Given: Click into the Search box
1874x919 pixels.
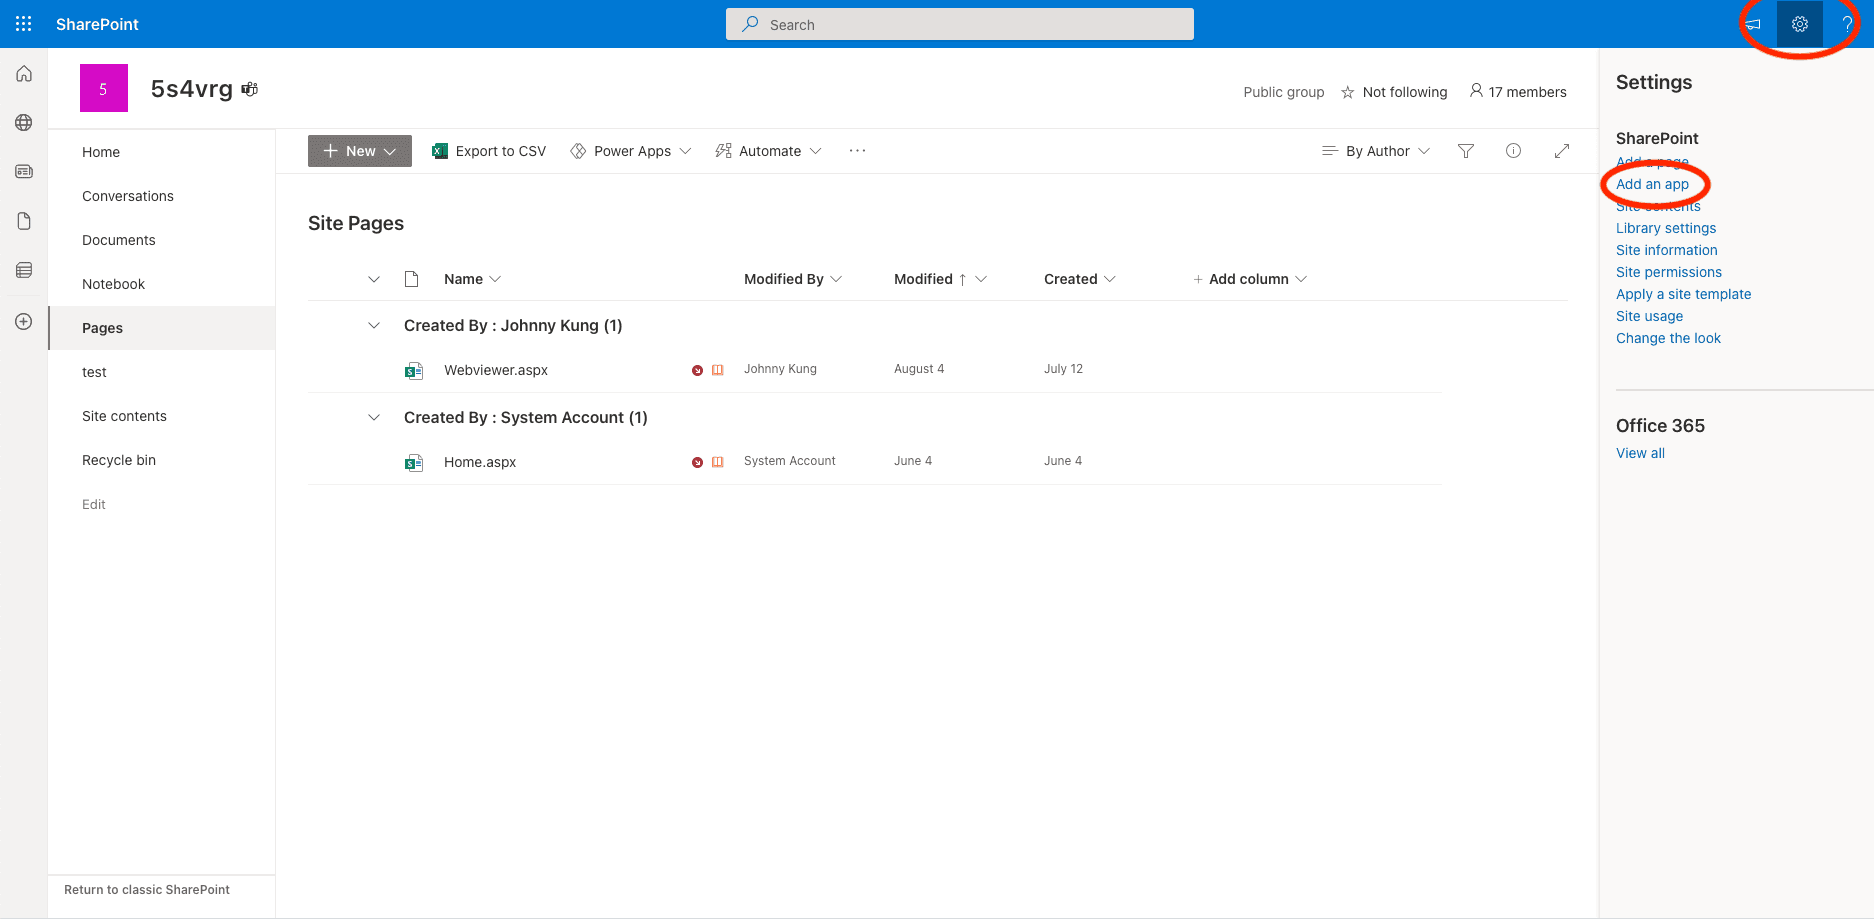Looking at the screenshot, I should [x=960, y=24].
